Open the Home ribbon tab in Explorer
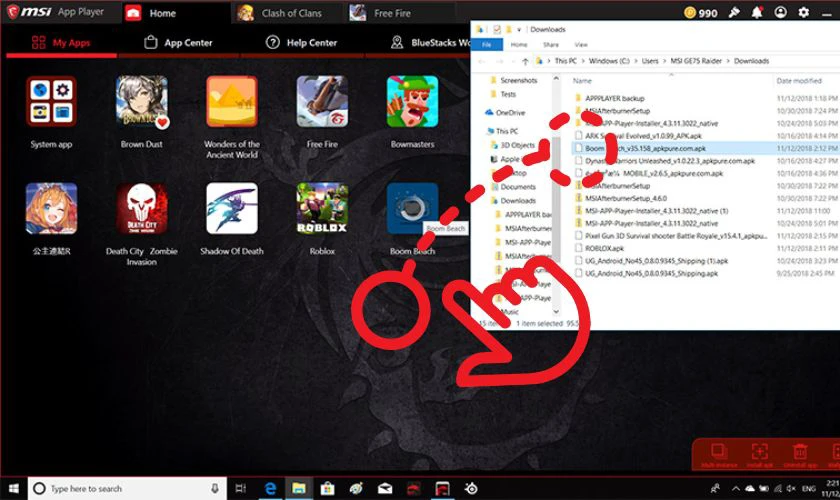 click(x=519, y=44)
